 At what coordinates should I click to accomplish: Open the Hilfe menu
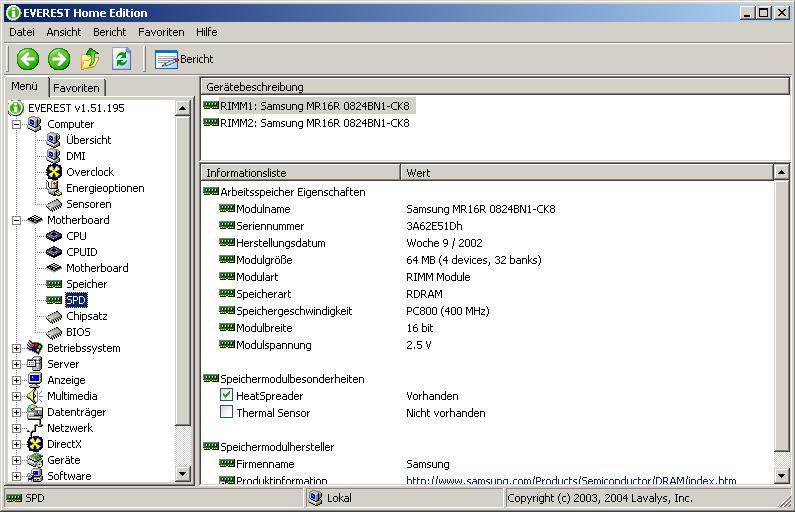(206, 32)
